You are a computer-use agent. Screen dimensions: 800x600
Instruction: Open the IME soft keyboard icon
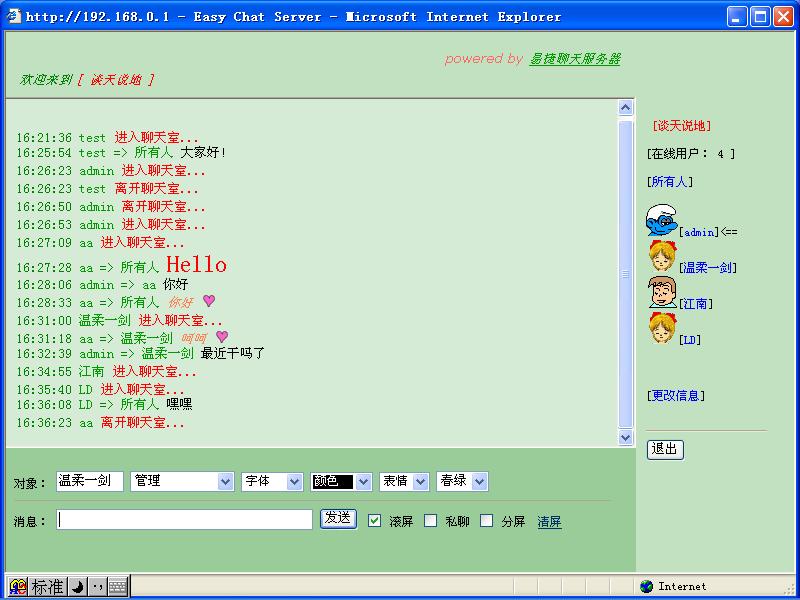pyautogui.click(x=117, y=587)
